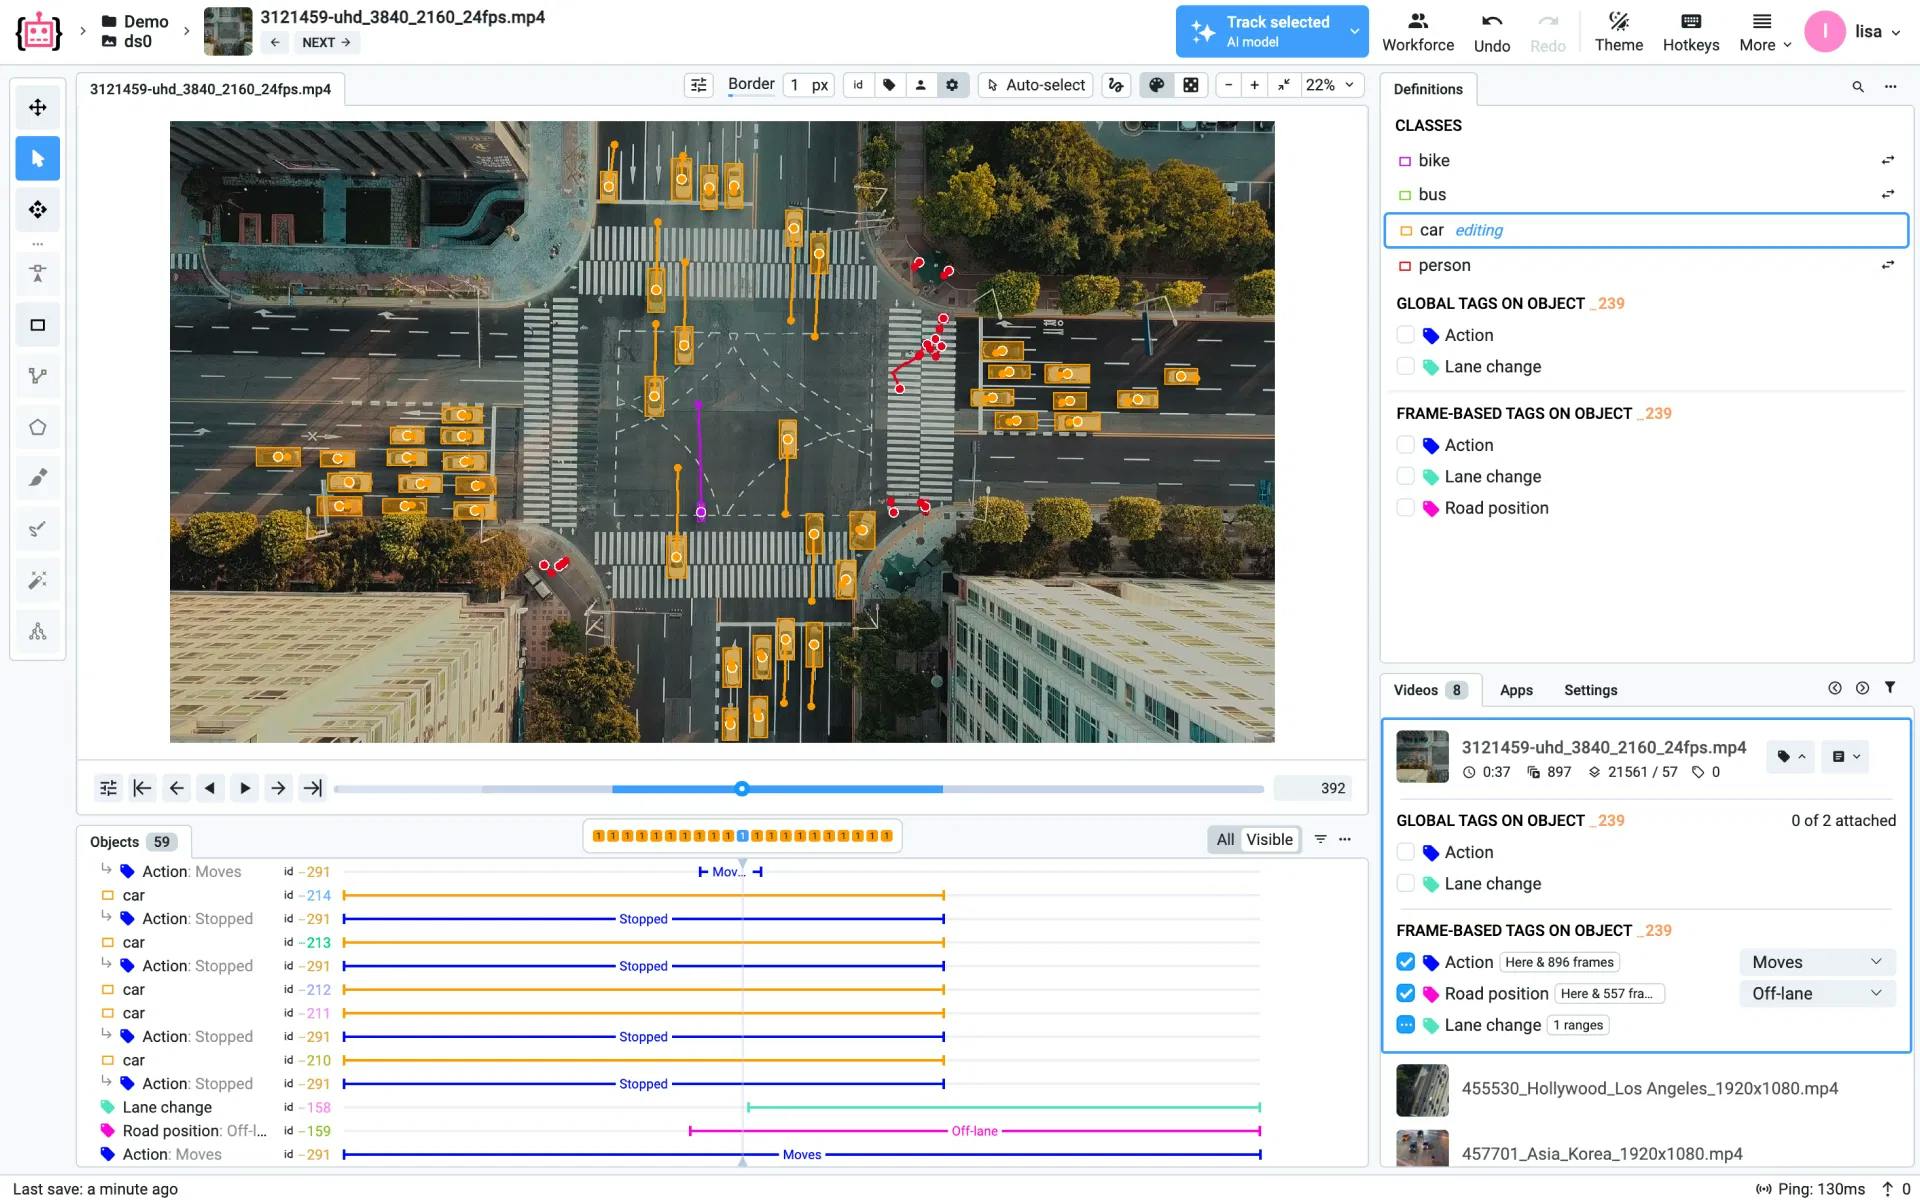Open Definitions panel more options

tap(1890, 87)
